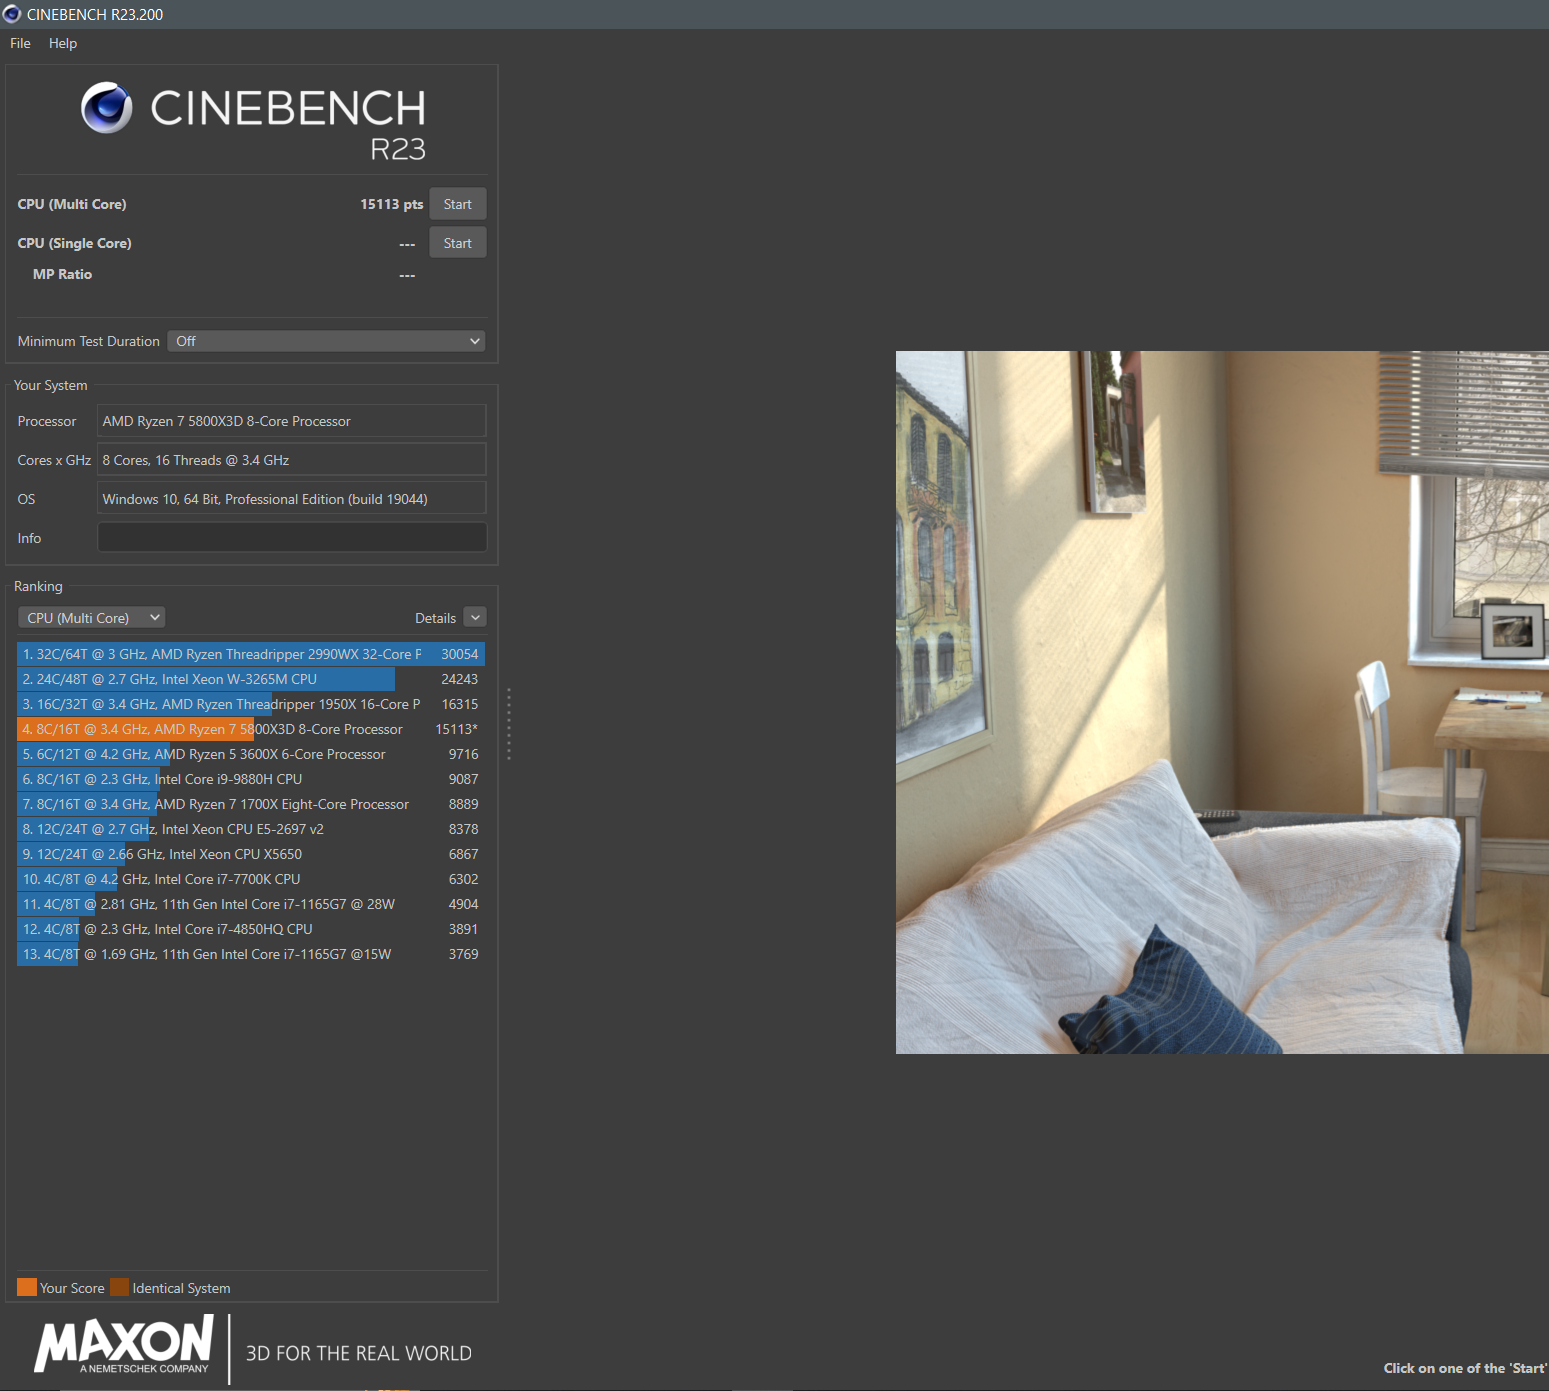Click the brown Identical System legend swatch
The width and height of the screenshot is (1549, 1391).
coord(119,1287)
